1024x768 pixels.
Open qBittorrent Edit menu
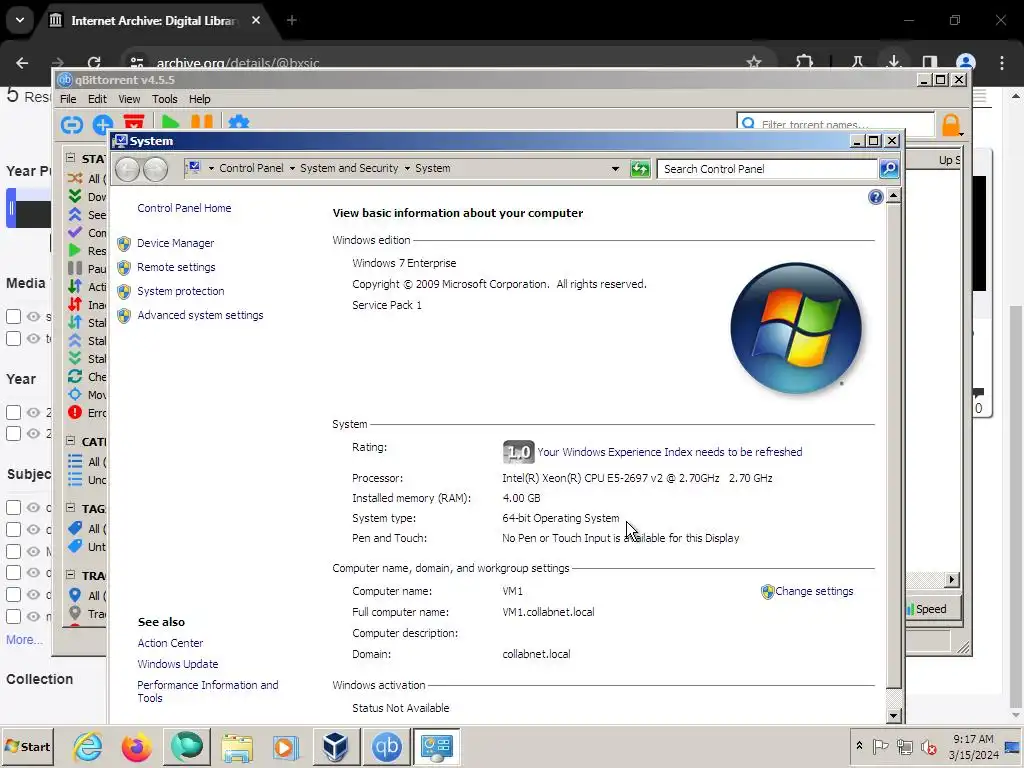[97, 99]
